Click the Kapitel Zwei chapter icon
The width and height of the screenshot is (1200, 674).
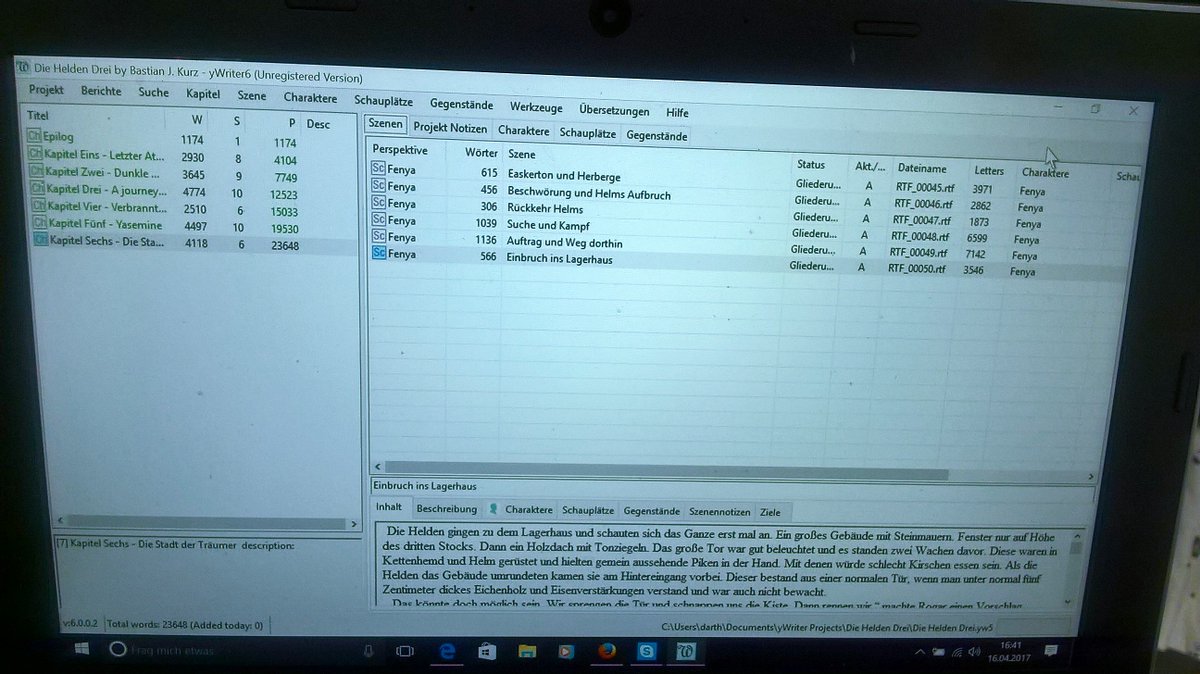coord(37,172)
